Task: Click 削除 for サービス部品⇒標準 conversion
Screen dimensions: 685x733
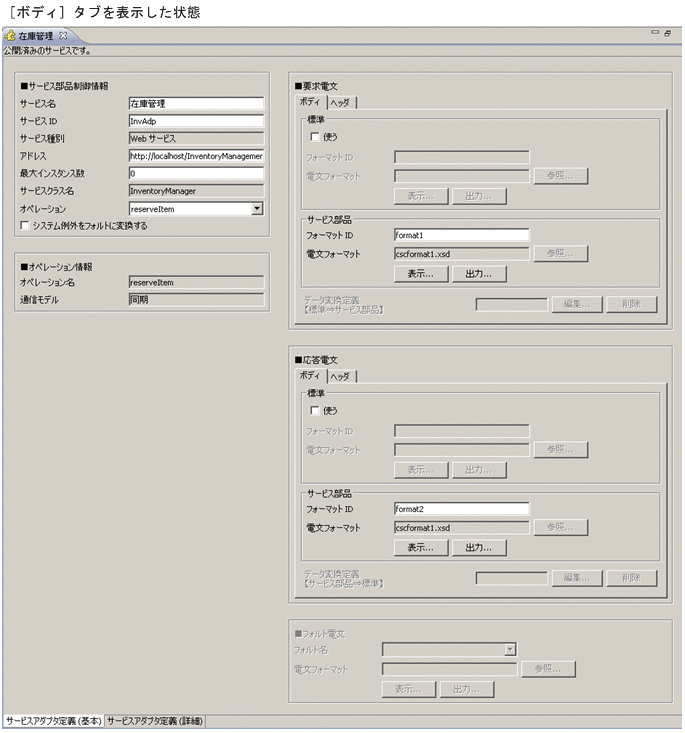Action: pos(632,578)
